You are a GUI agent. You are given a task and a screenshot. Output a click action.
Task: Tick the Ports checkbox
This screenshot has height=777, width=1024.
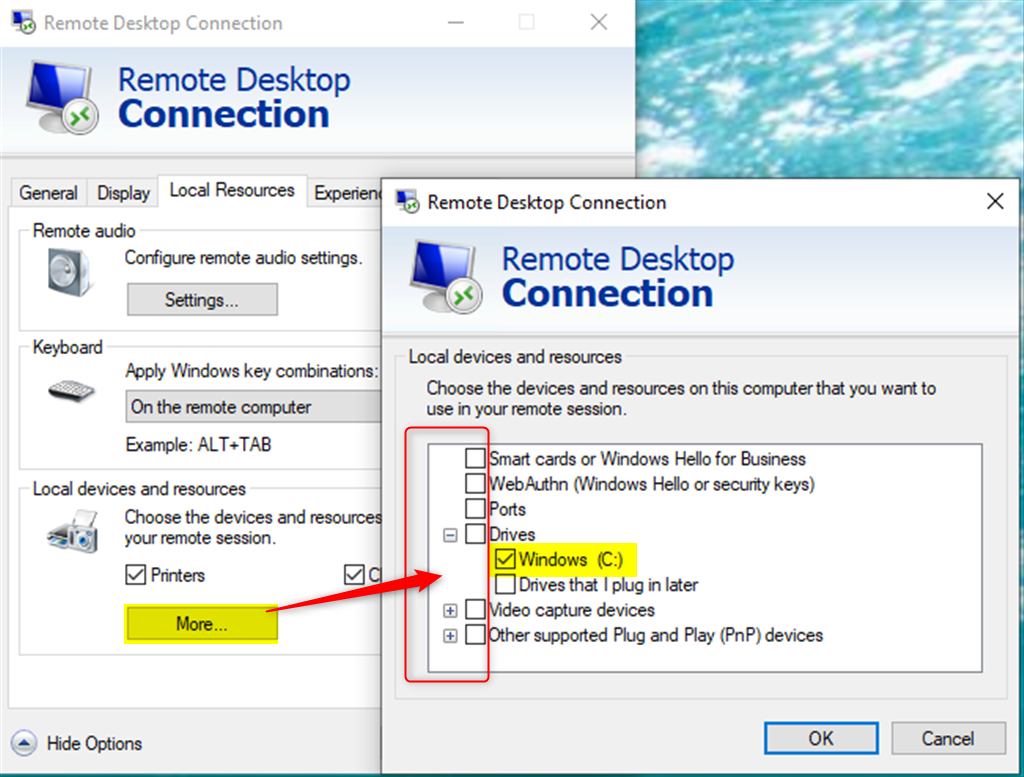click(x=475, y=509)
